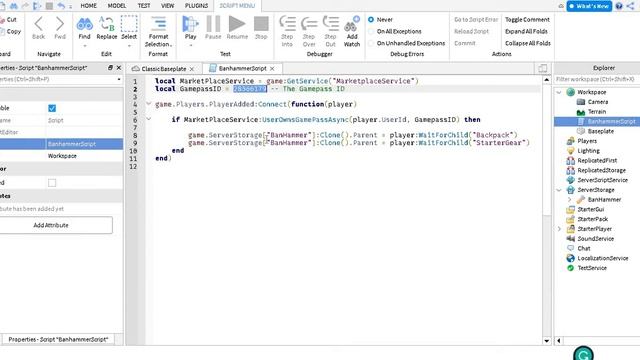This screenshot has height=360, width=640.
Task: Expand the StarterPlayer tree node
Action: pos(559,229)
